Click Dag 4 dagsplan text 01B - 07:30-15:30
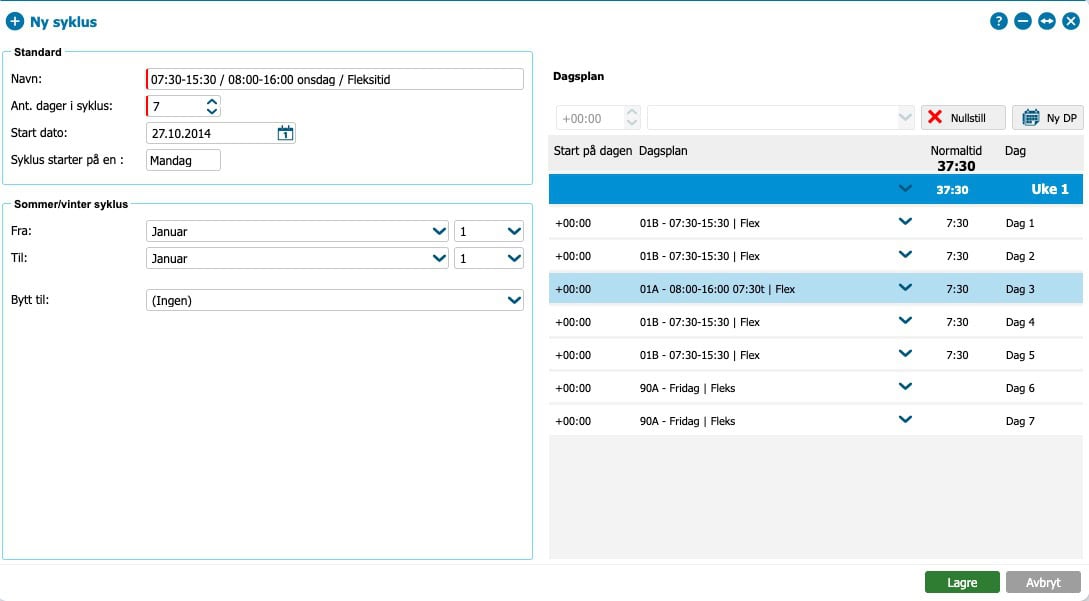The width and height of the screenshot is (1089, 601). pyautogui.click(x=699, y=322)
